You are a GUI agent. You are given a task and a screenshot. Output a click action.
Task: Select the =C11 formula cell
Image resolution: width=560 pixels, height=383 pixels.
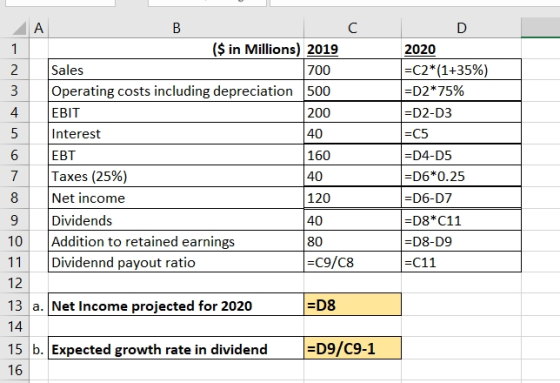point(461,262)
